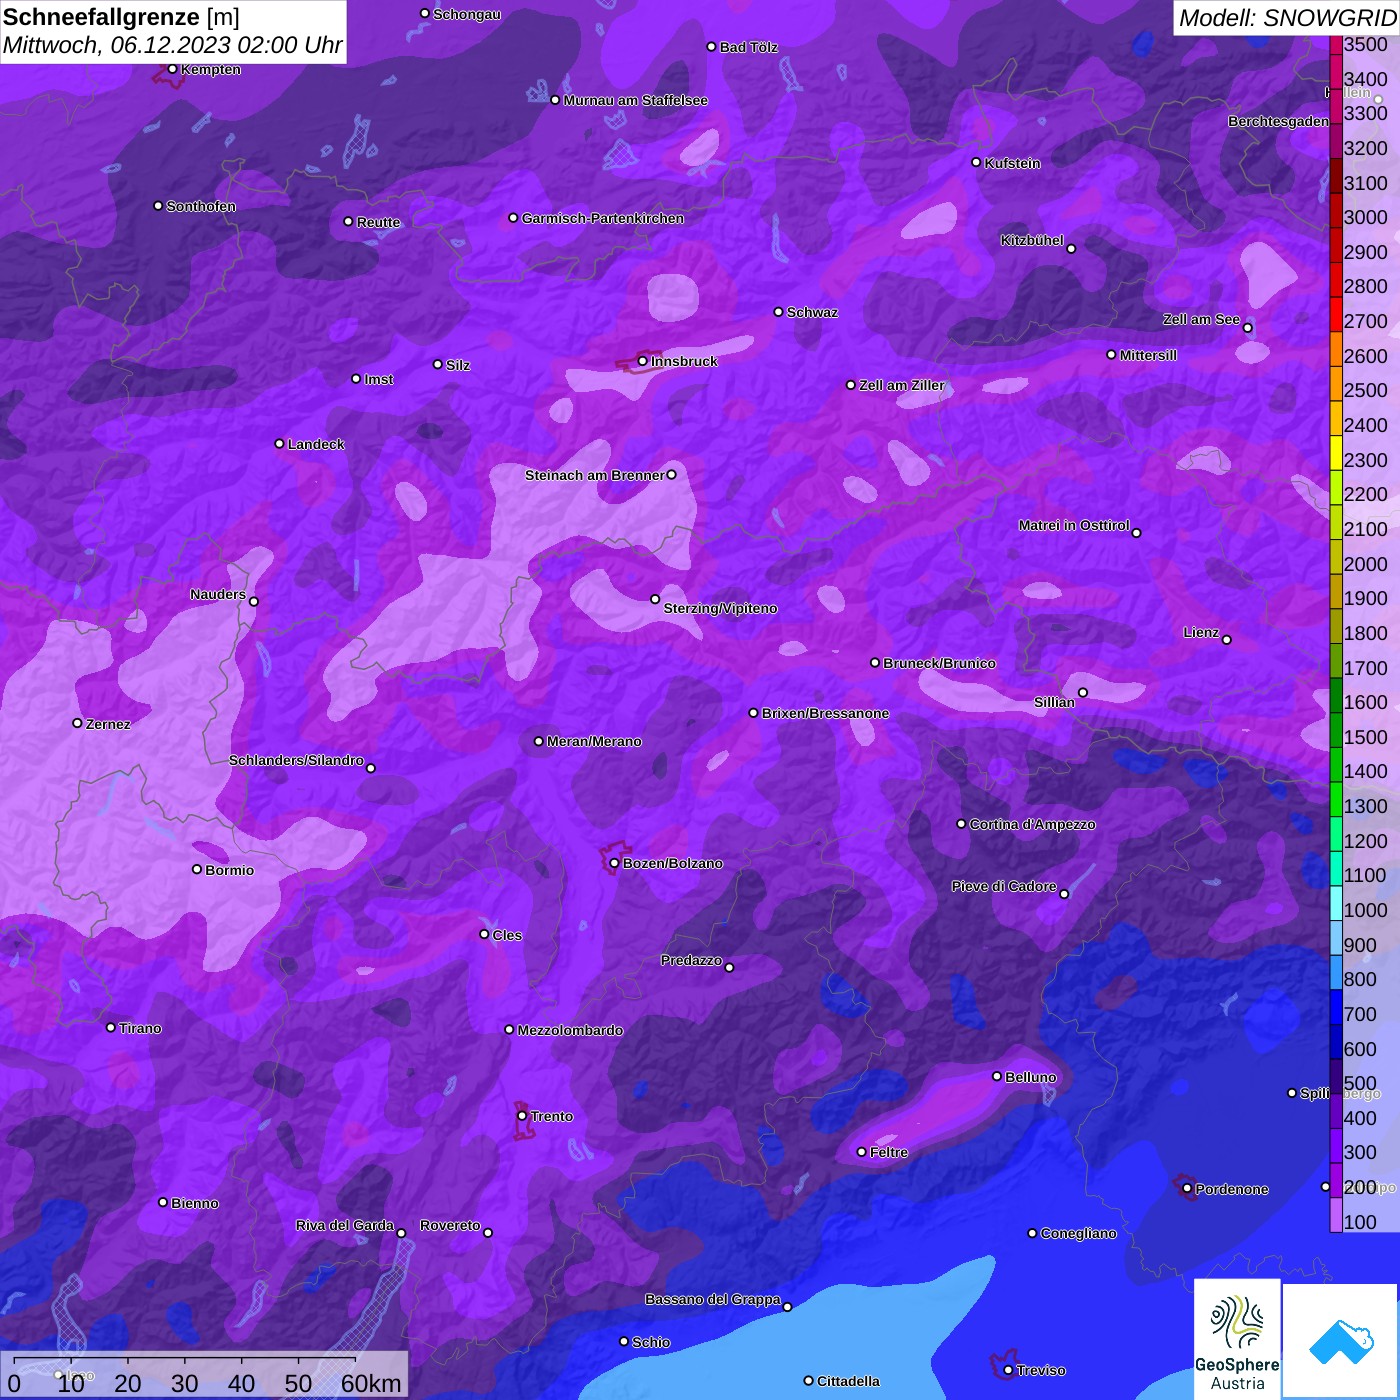Select the Lienz location dot
The width and height of the screenshot is (1400, 1400).
click(x=1227, y=639)
